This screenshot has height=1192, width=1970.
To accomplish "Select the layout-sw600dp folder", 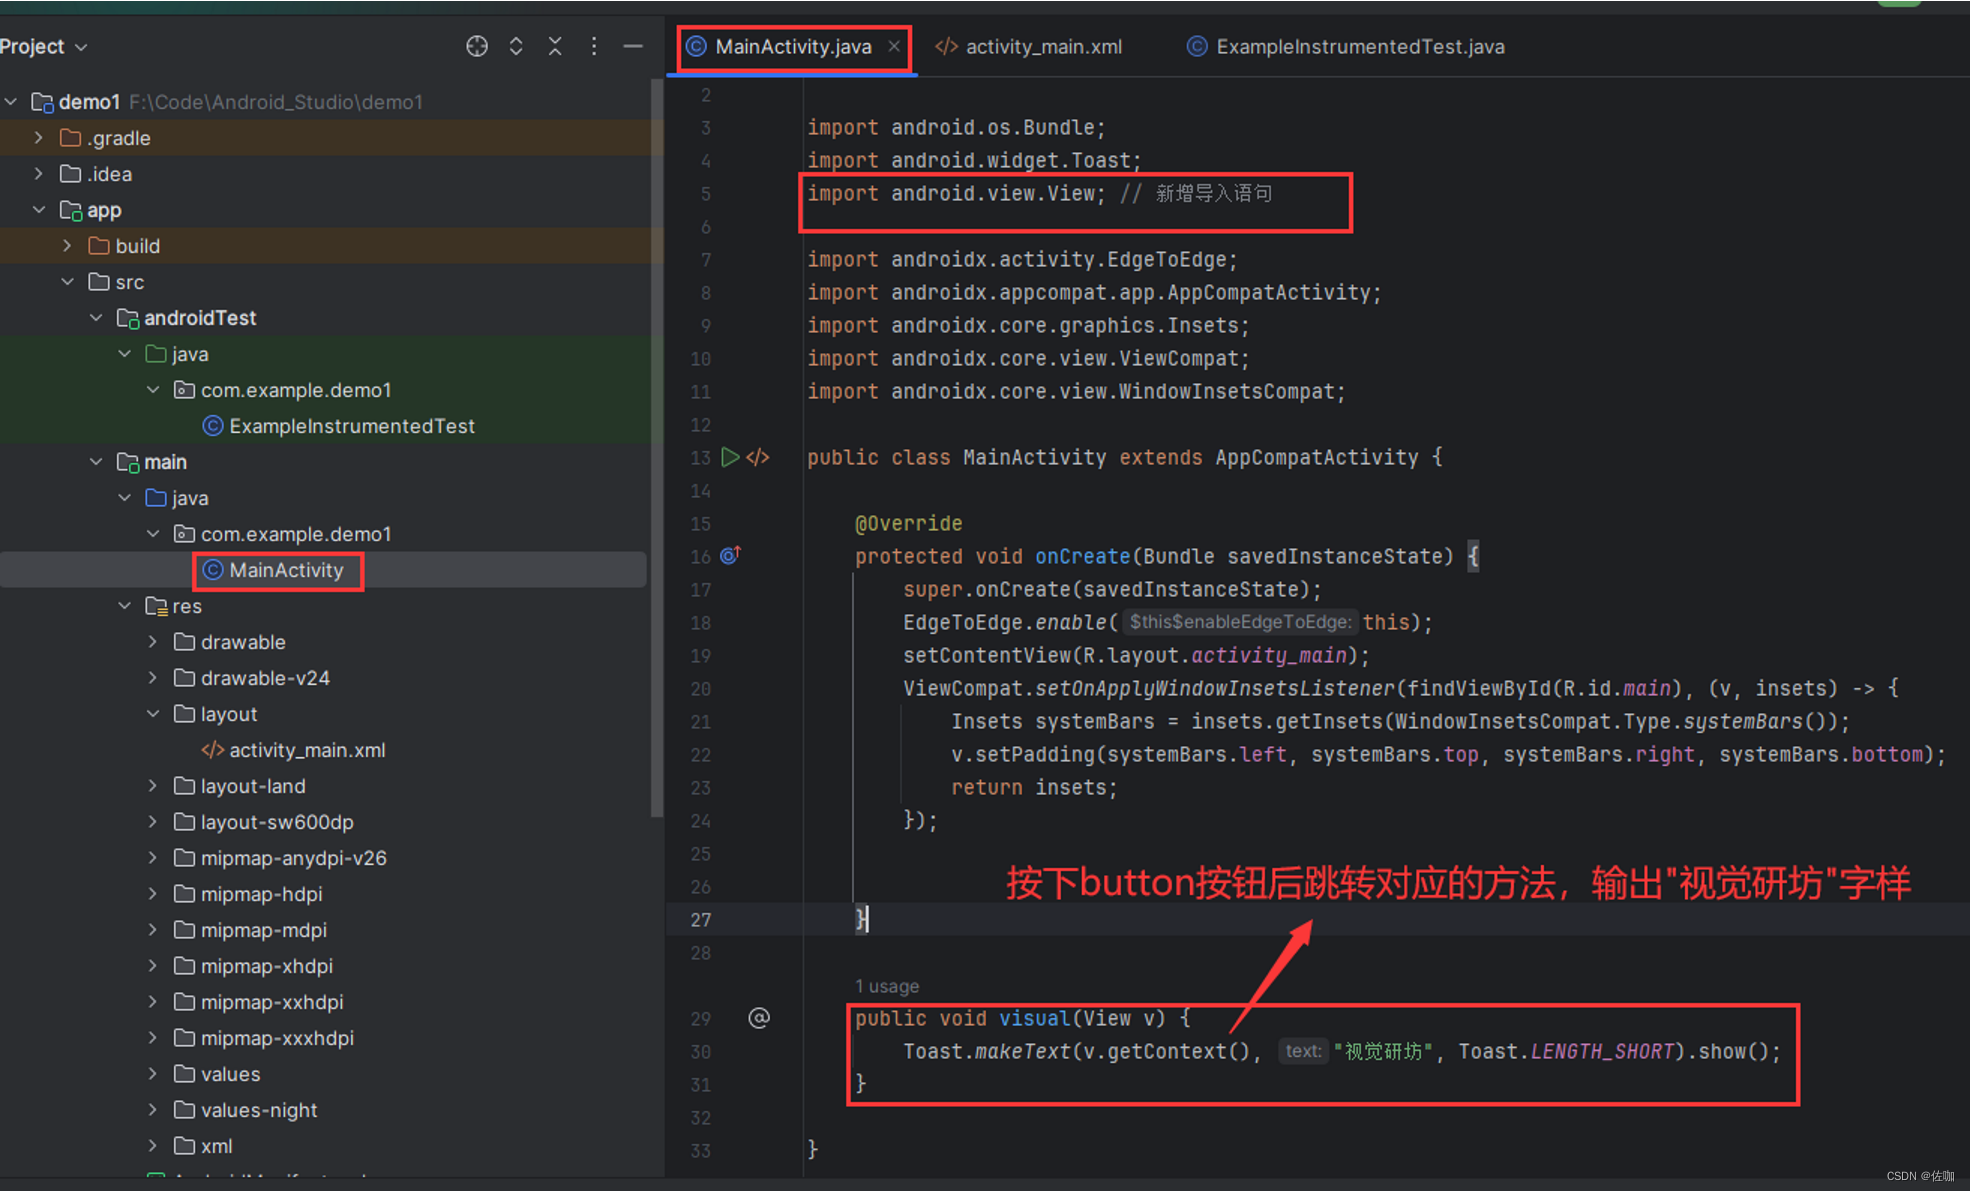I will click(x=264, y=822).
